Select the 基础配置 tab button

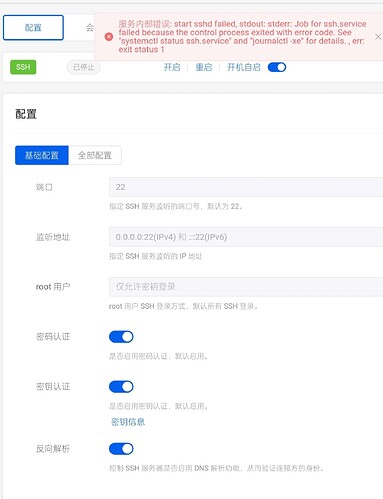click(x=42, y=155)
